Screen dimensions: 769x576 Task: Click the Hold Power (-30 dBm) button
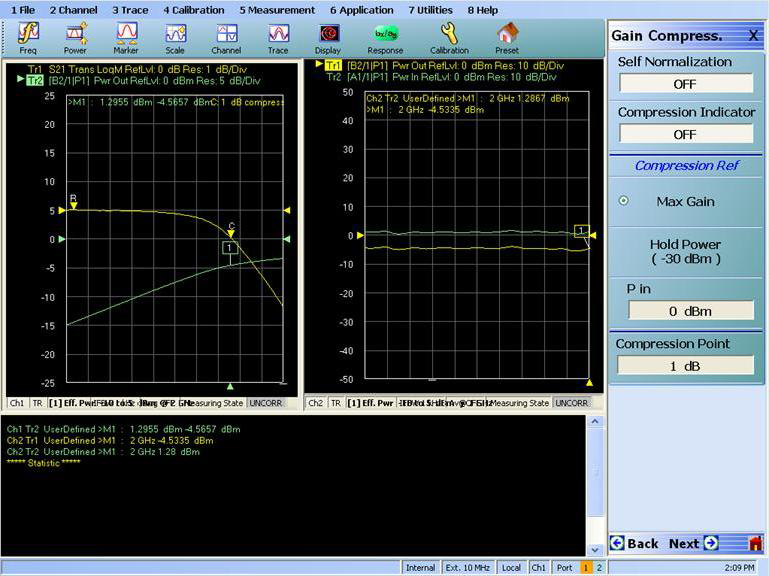[x=685, y=251]
